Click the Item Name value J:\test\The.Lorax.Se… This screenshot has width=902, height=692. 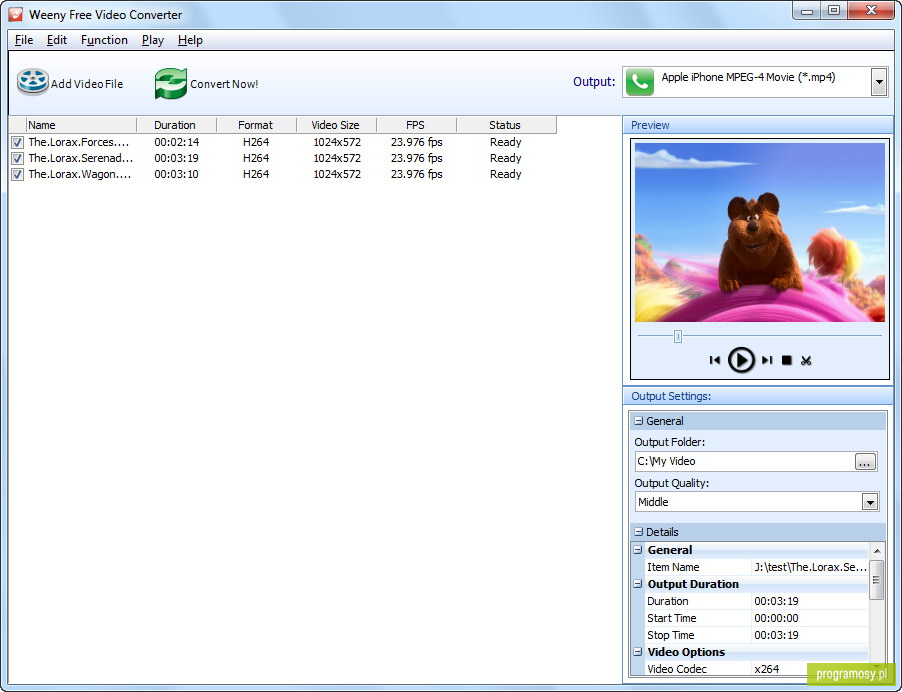(x=810, y=567)
